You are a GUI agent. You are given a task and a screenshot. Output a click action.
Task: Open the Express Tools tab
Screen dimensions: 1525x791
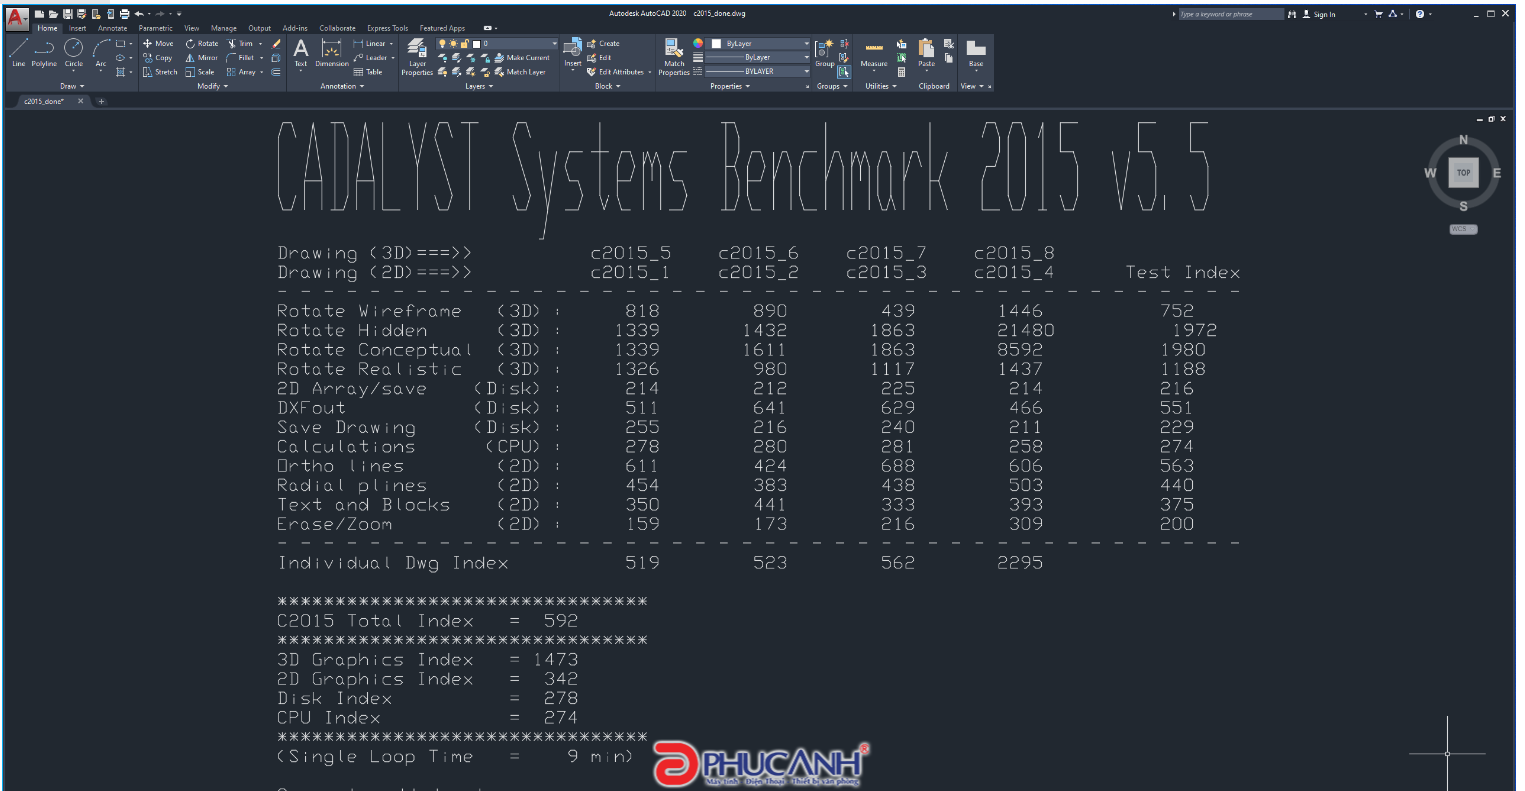pyautogui.click(x=387, y=28)
